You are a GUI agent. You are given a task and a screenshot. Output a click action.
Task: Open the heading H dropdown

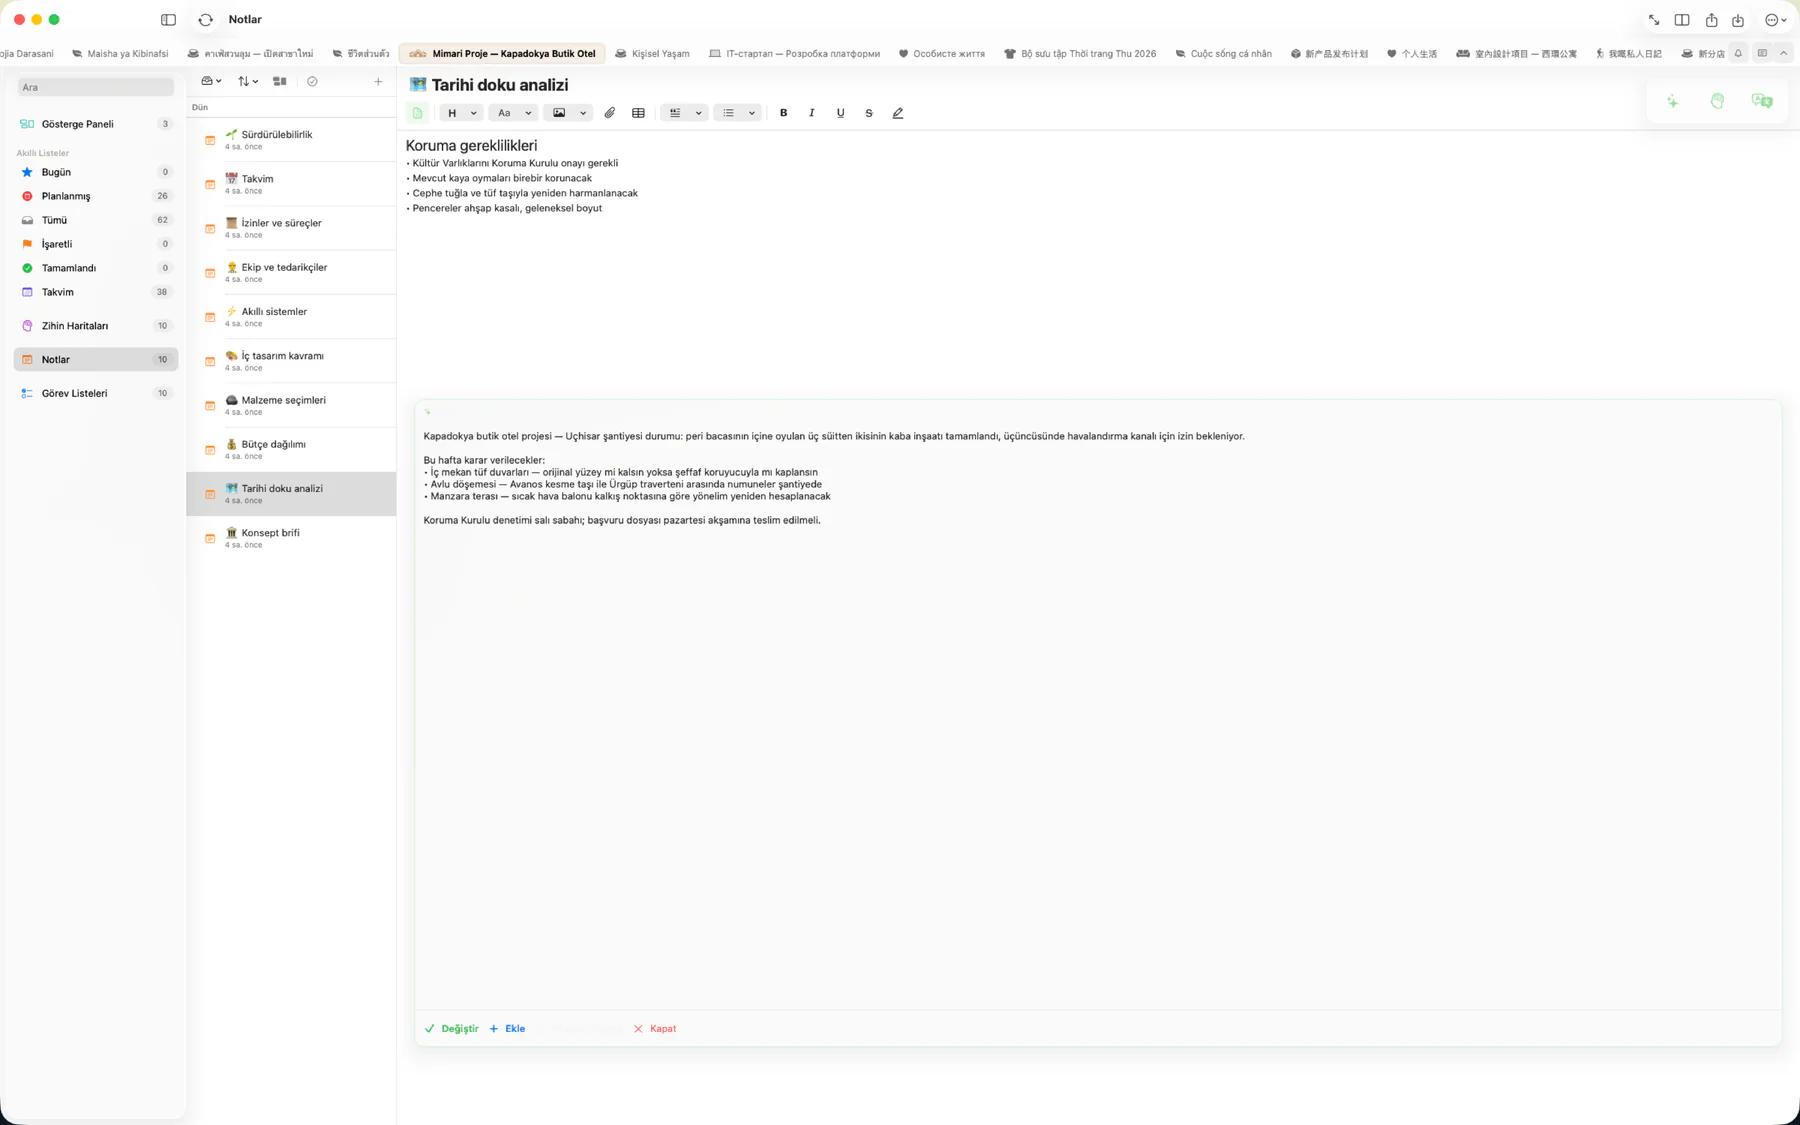pos(462,113)
